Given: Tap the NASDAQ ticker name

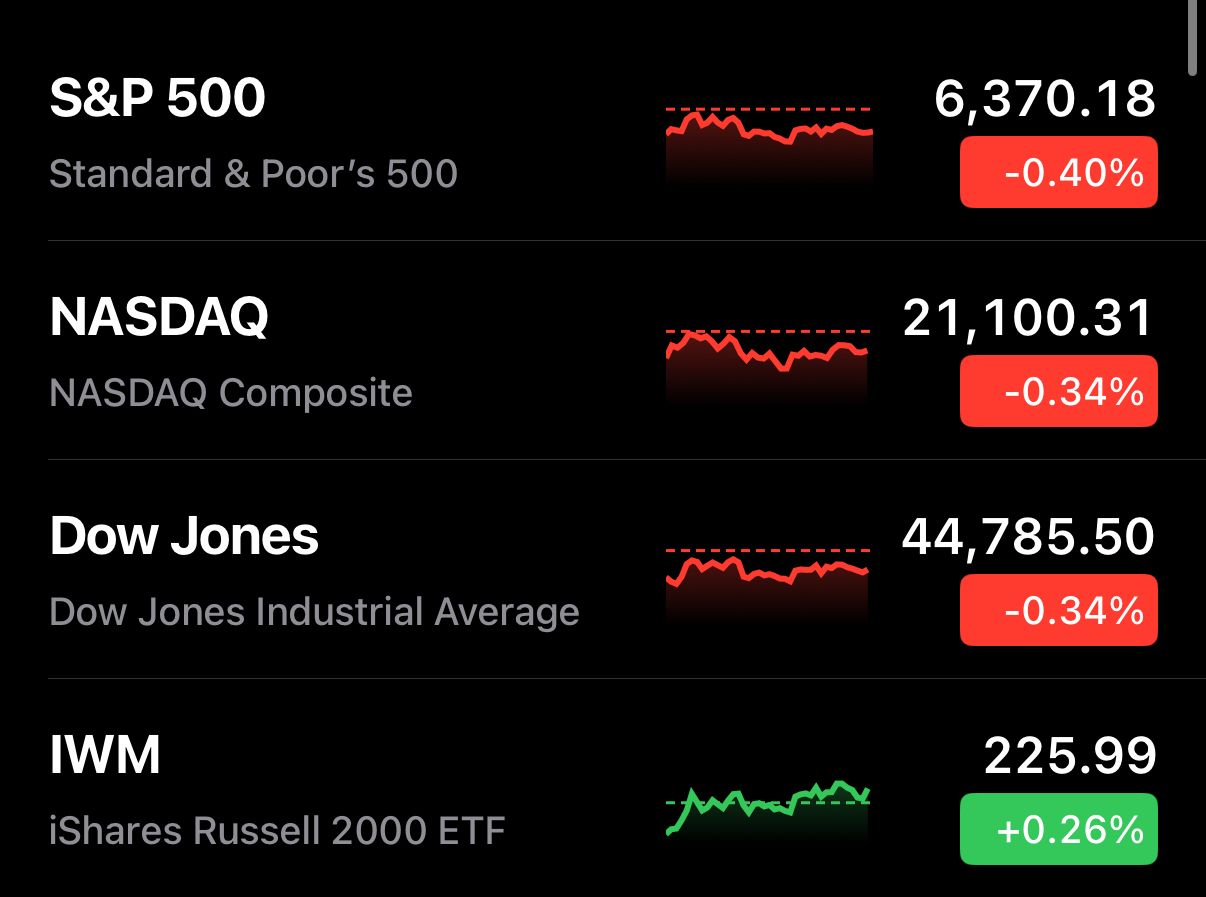Looking at the screenshot, I should click(x=159, y=318).
